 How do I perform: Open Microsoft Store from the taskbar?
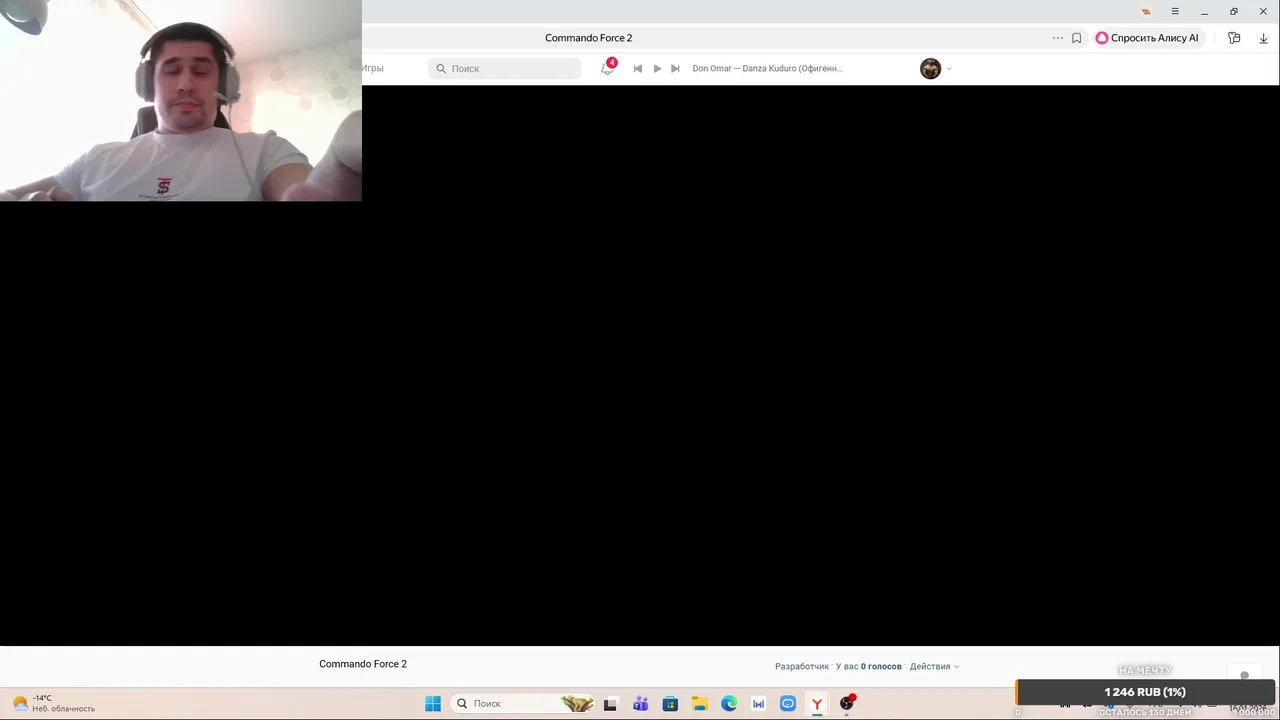(670, 703)
